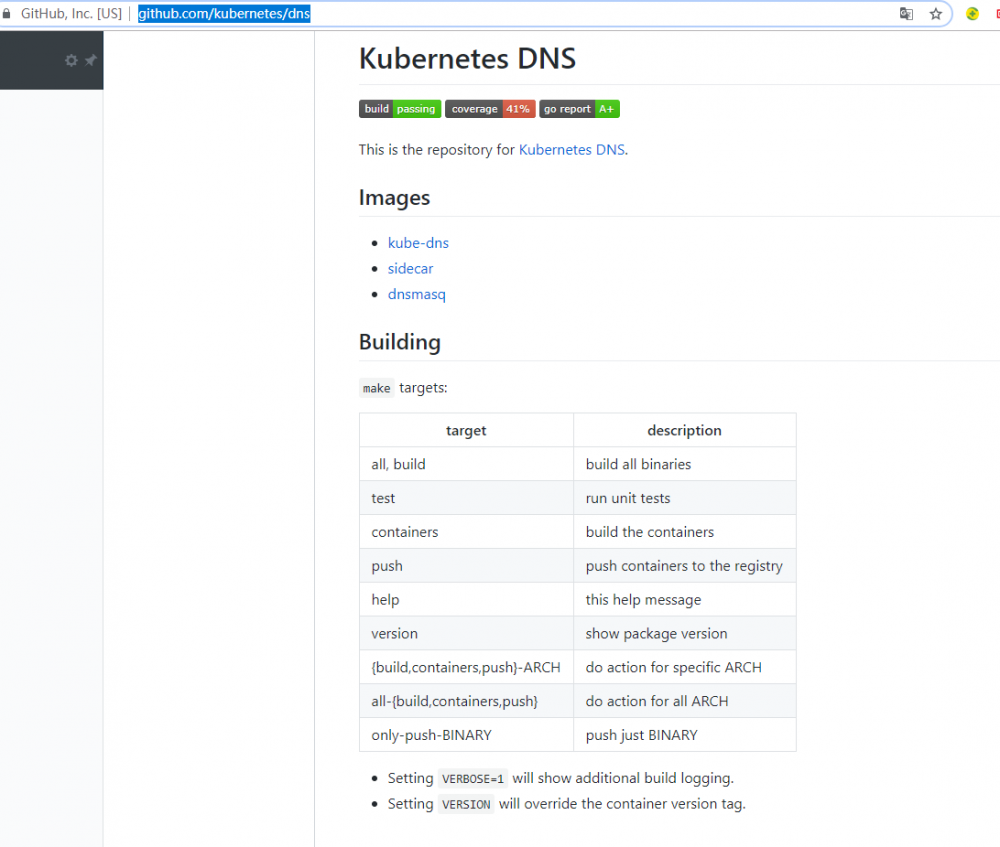Click the build passing badge
1000x847 pixels.
point(400,108)
